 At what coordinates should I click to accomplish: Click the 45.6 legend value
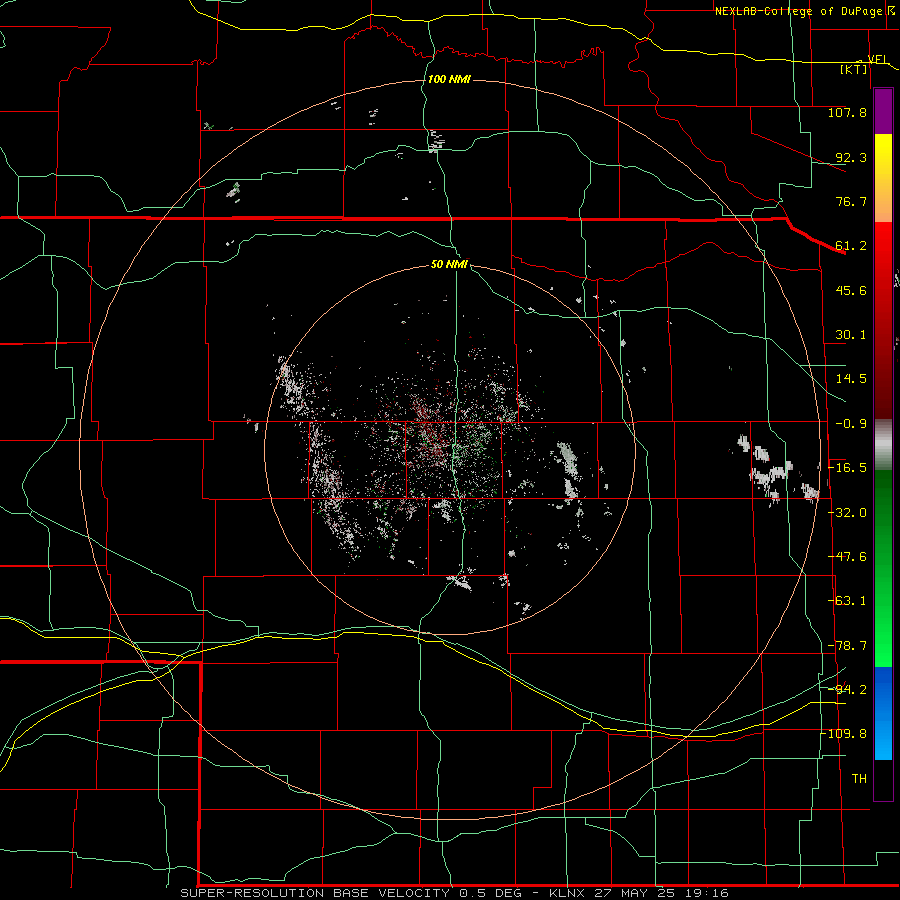[x=851, y=290]
